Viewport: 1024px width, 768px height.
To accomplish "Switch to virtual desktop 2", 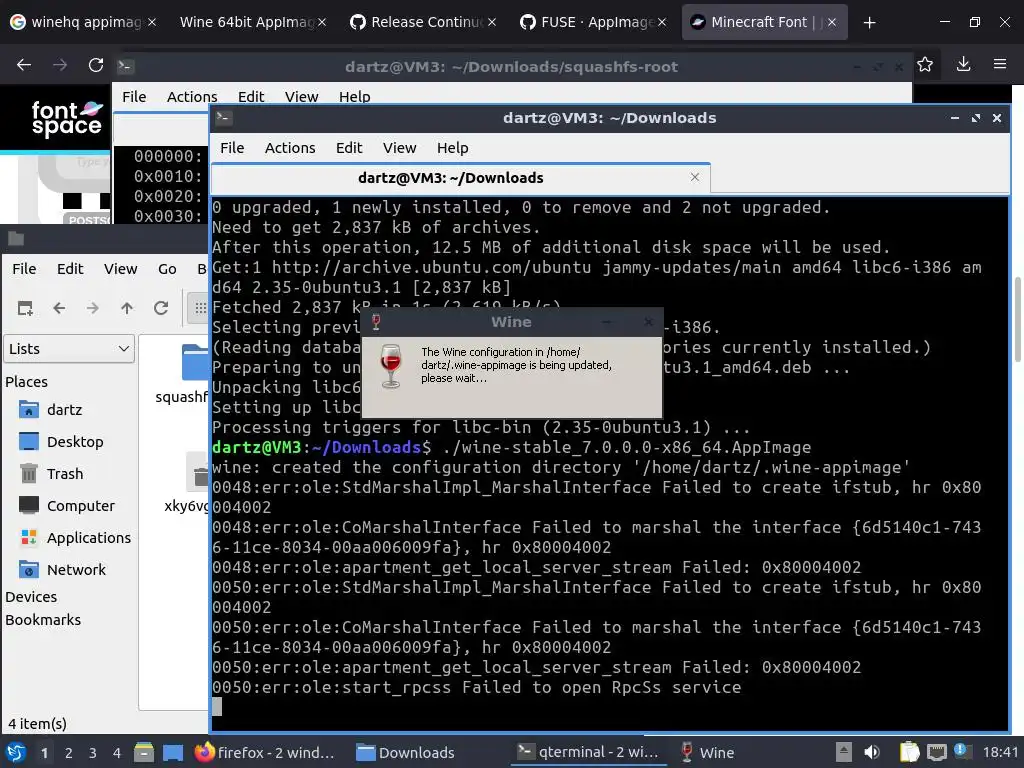I will pos(69,753).
